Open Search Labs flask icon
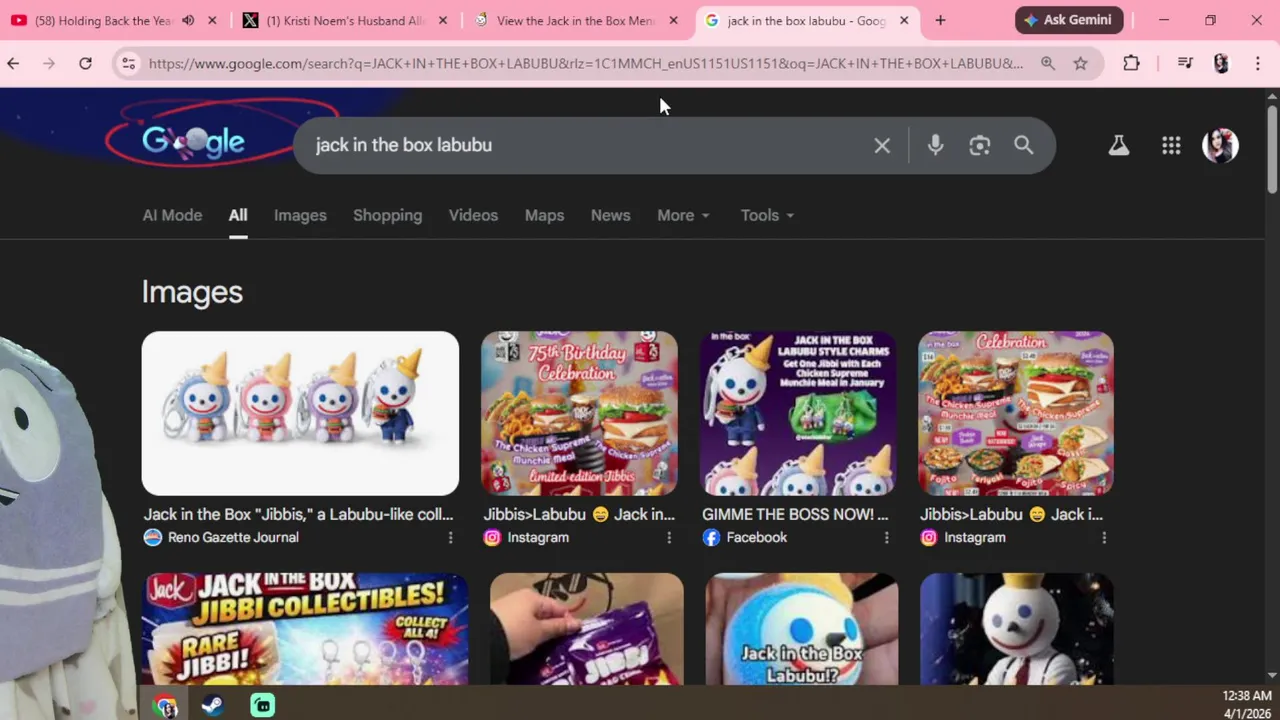1280x720 pixels. [1118, 145]
